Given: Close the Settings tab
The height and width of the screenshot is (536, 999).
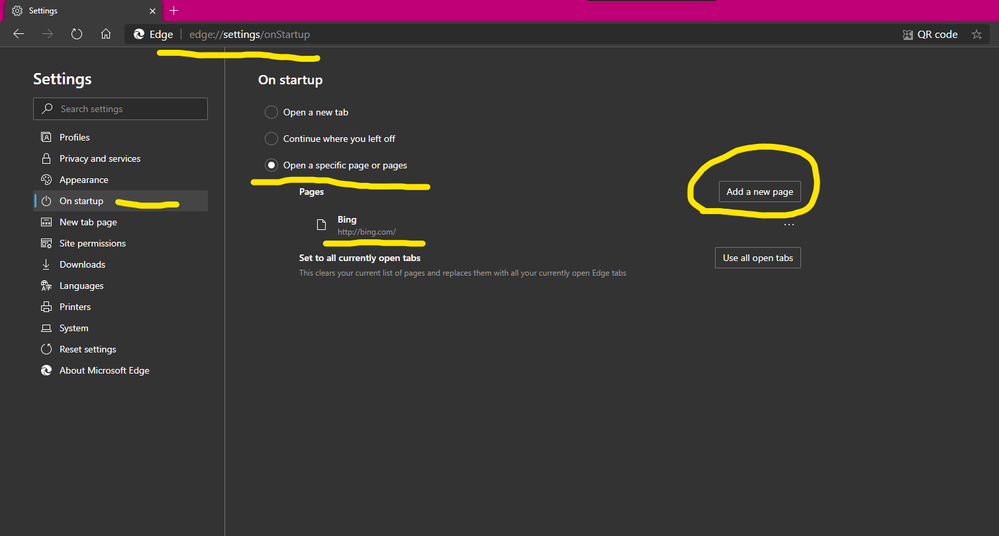Looking at the screenshot, I should 152,11.
